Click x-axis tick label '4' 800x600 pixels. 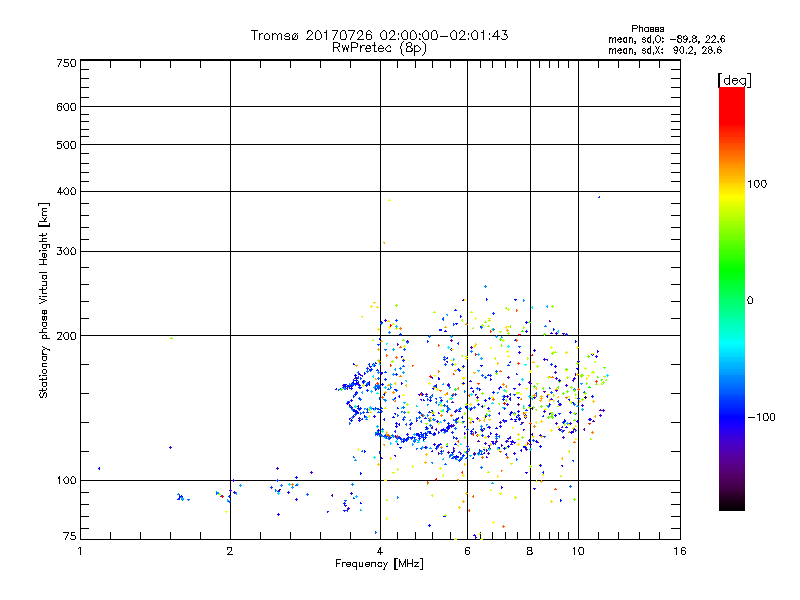click(380, 551)
